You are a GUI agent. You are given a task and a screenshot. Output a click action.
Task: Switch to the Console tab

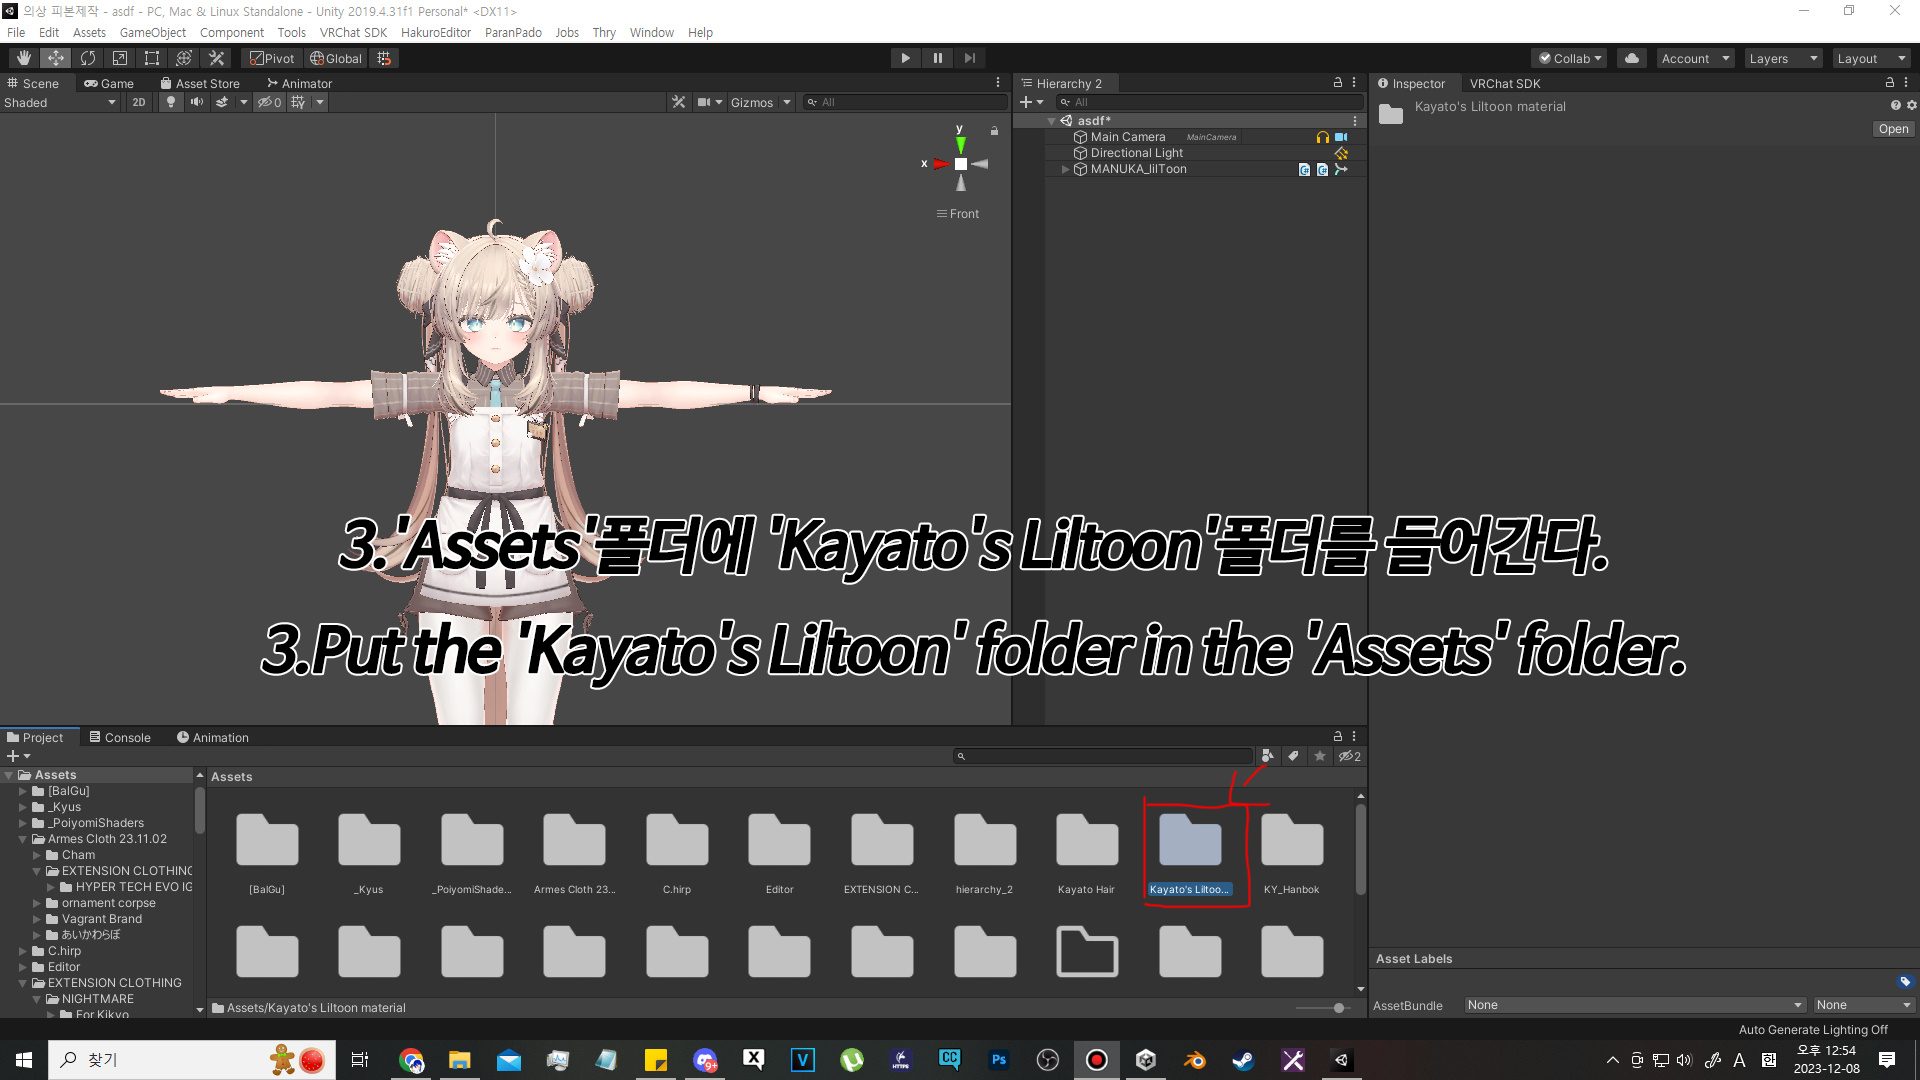(x=120, y=737)
